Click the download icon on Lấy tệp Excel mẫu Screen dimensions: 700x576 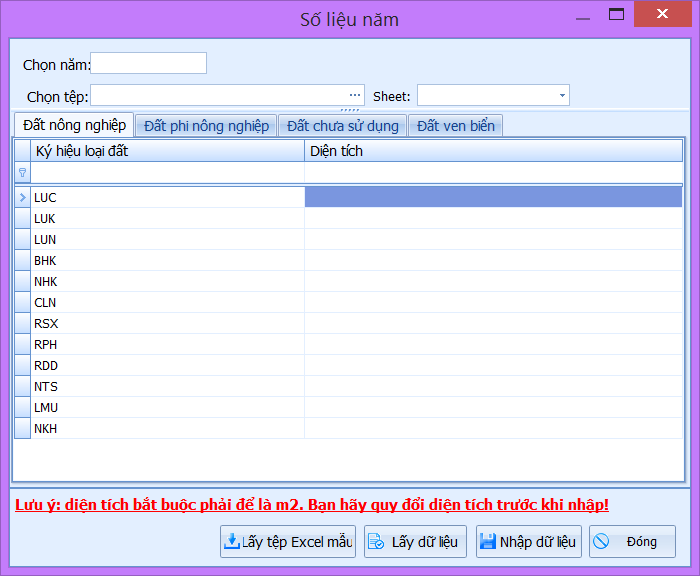click(x=231, y=542)
